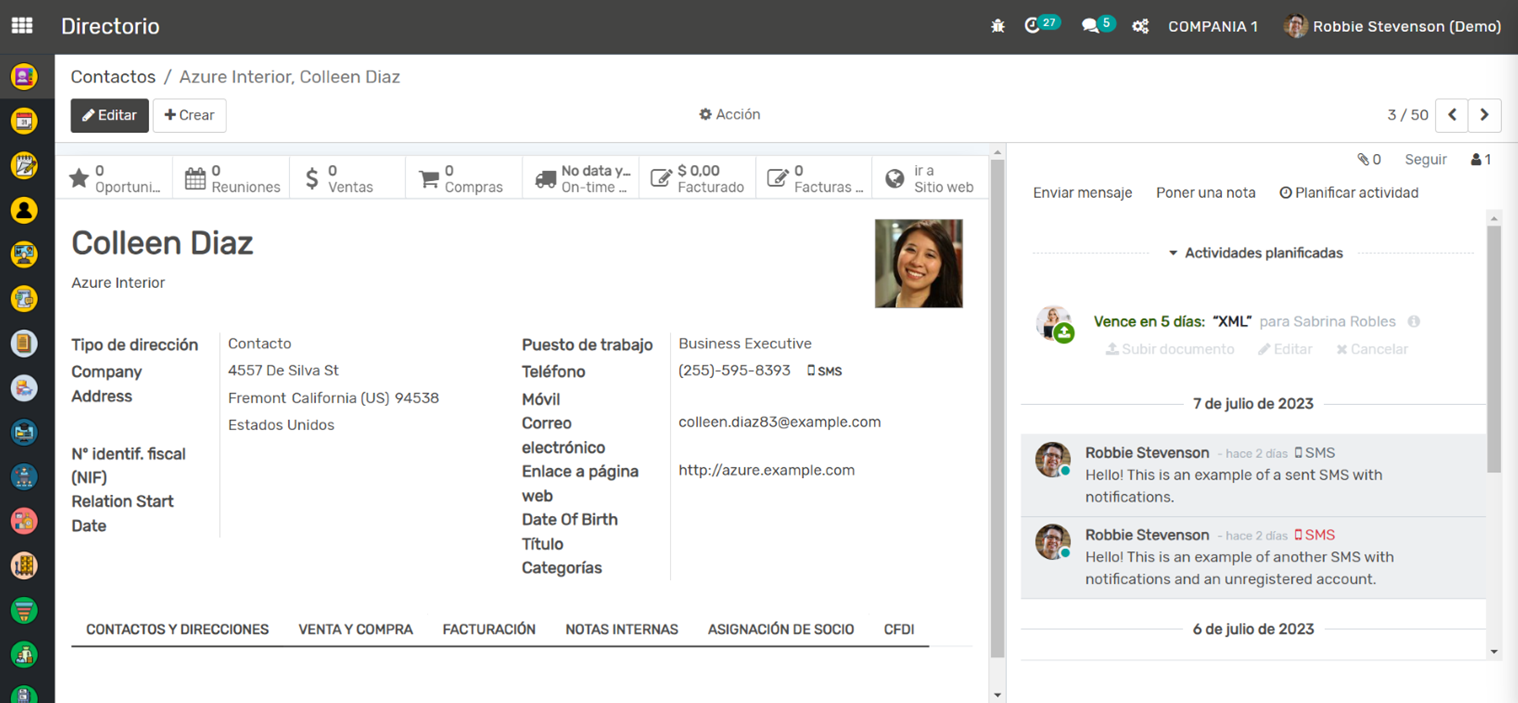Open Compras shopping cart stat button
Image resolution: width=1518 pixels, height=703 pixels.
463,178
